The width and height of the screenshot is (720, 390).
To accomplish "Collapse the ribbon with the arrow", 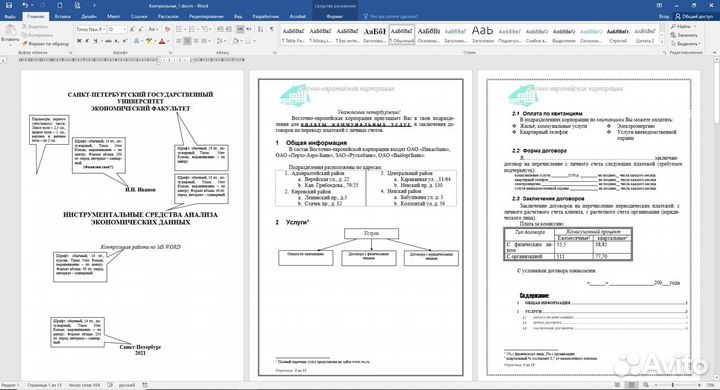I will click(714, 53).
